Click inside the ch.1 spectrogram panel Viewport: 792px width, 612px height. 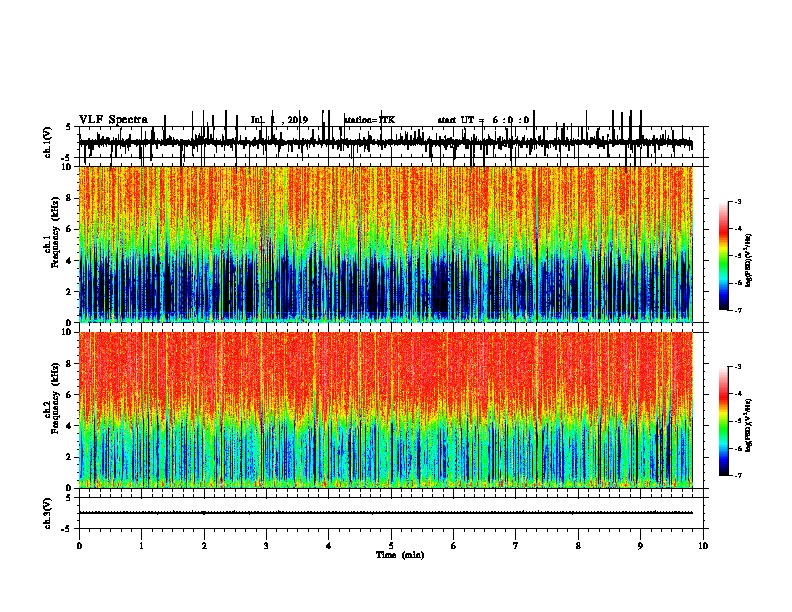(x=385, y=244)
